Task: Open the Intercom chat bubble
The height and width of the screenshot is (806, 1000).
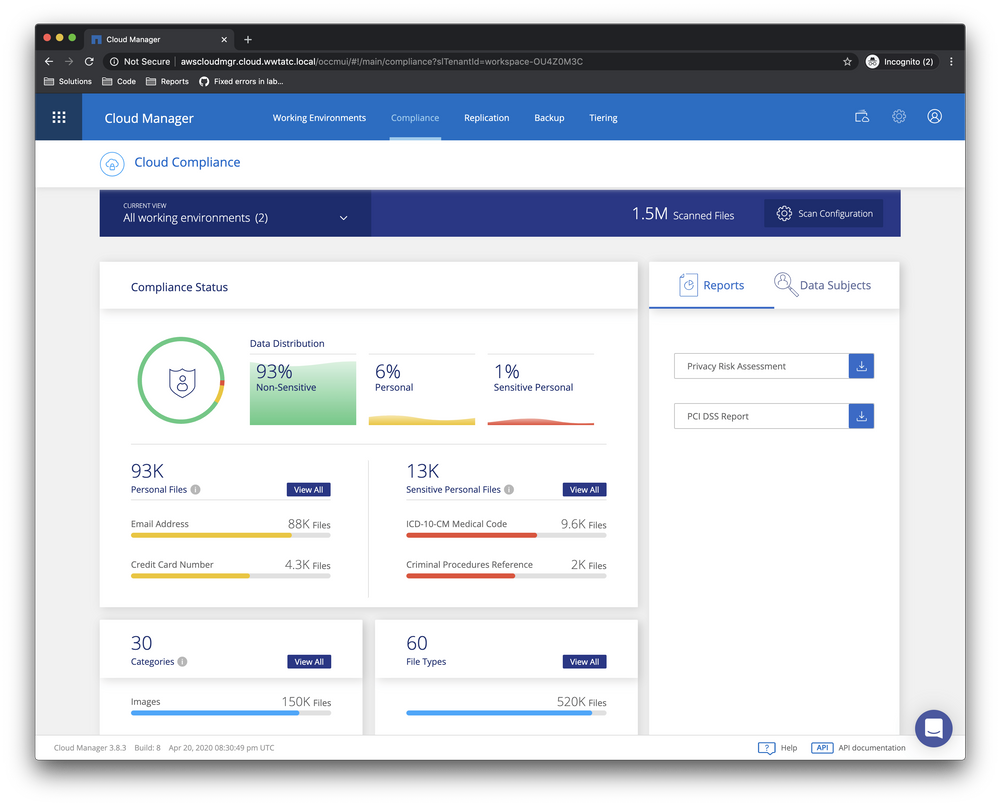Action: pos(933,728)
